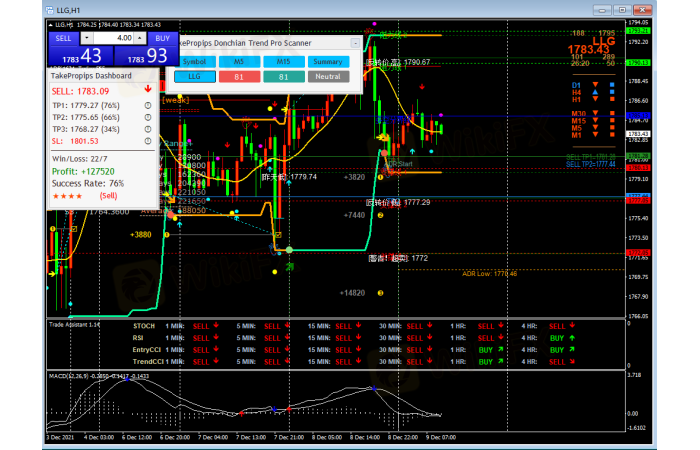Image resolution: width=700 pixels, height=450 pixels.
Task: Click the red down arrow next to SELL: 1783.09
Action: click(147, 90)
